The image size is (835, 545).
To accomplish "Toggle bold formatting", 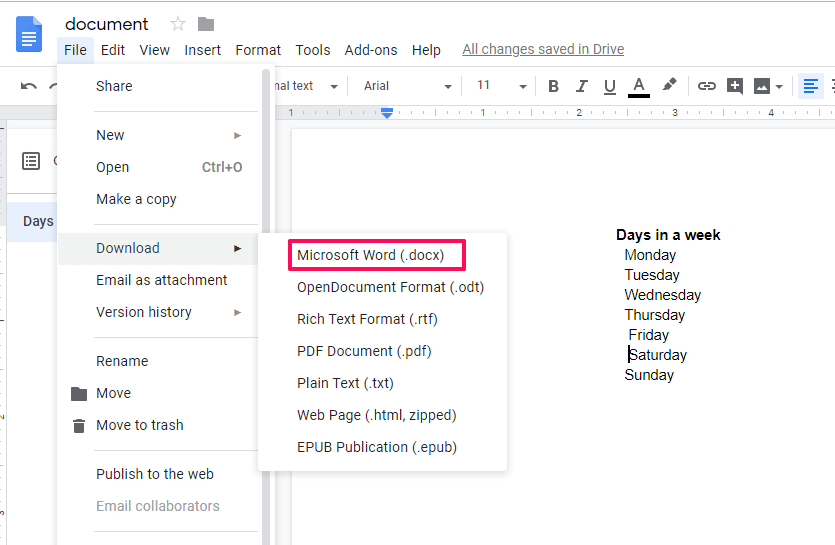I will pyautogui.click(x=553, y=86).
